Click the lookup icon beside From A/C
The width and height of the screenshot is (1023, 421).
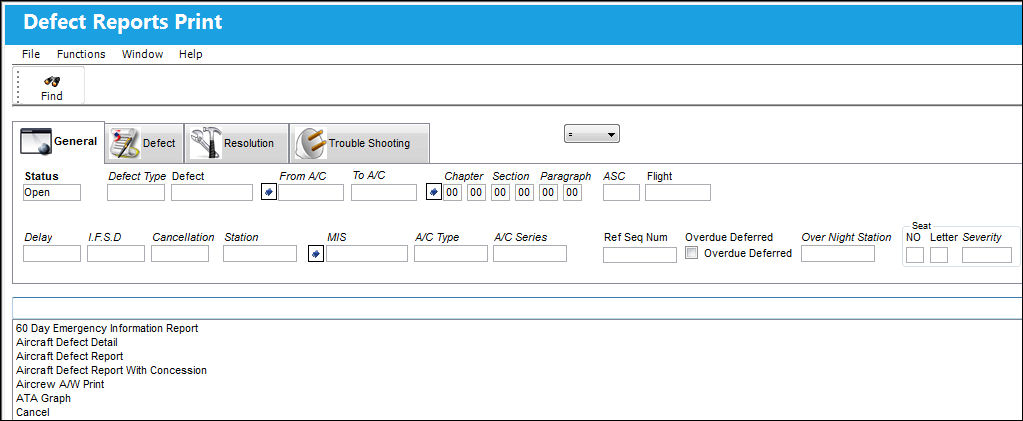point(269,193)
